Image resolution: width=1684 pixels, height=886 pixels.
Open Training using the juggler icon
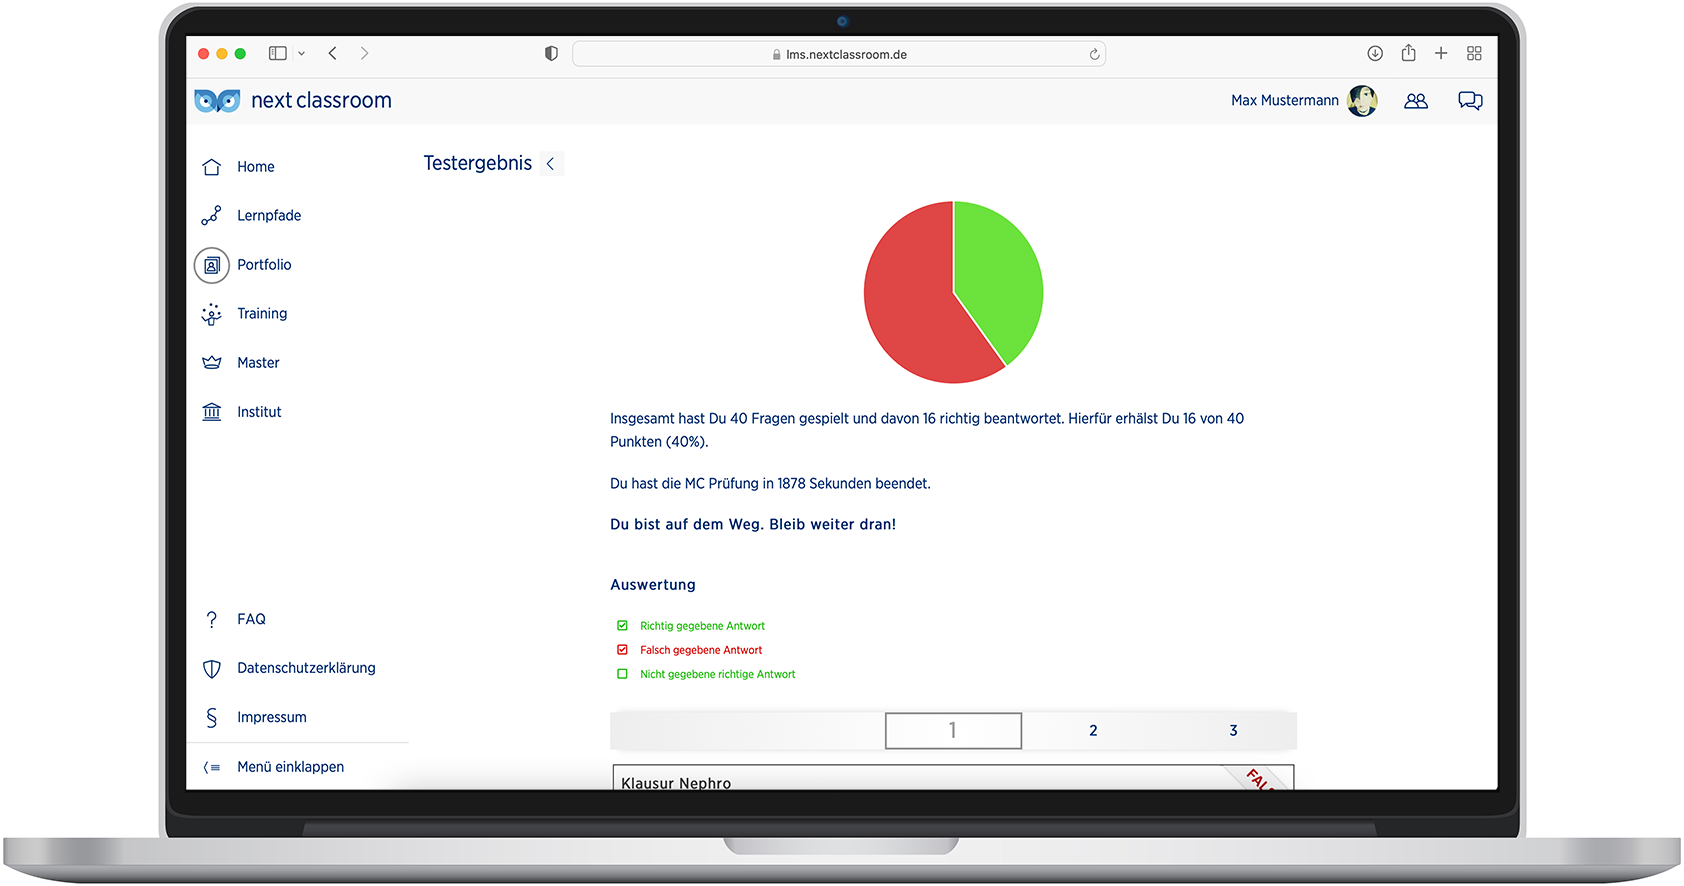211,314
